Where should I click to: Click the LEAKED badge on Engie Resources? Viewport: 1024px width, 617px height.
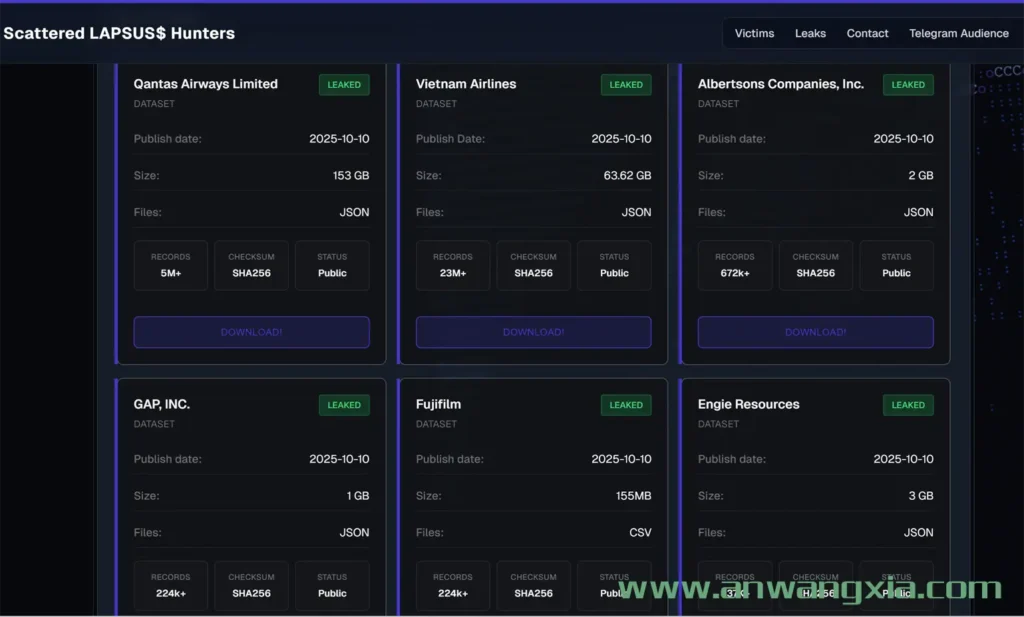[x=908, y=405]
